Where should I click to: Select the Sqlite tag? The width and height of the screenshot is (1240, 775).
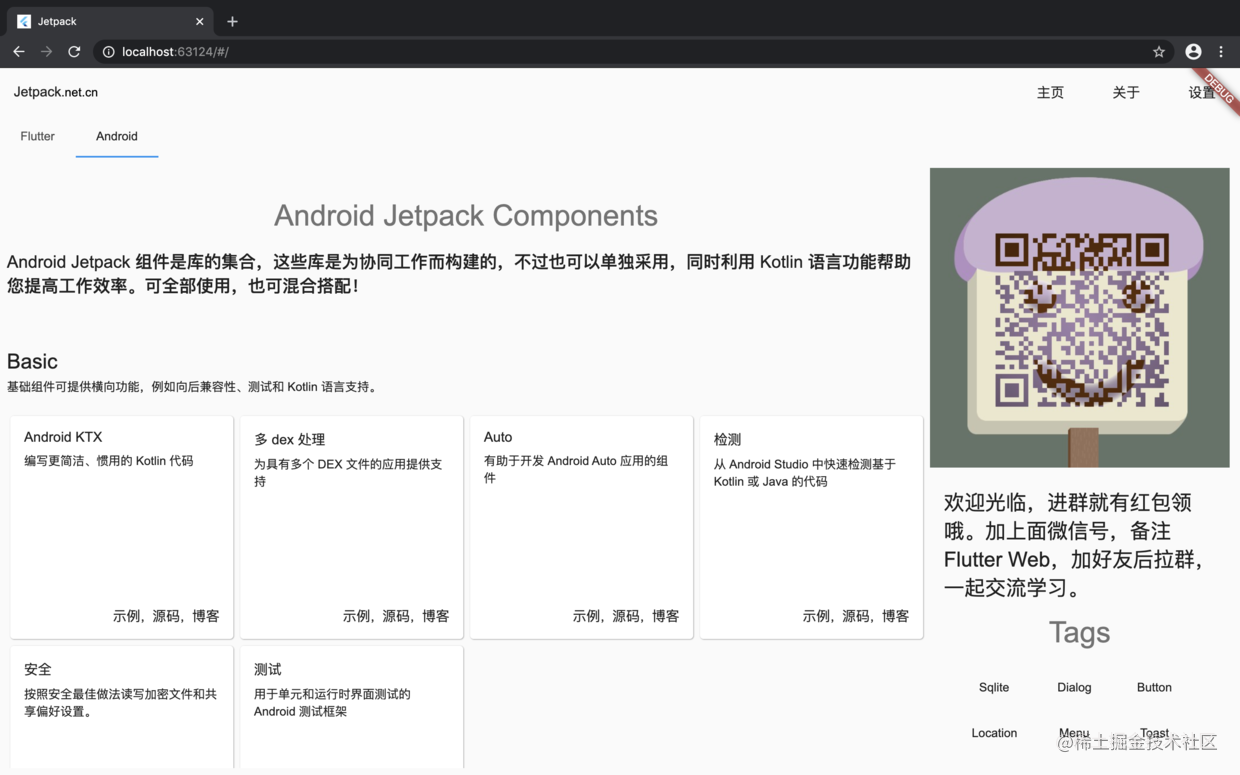(x=994, y=688)
